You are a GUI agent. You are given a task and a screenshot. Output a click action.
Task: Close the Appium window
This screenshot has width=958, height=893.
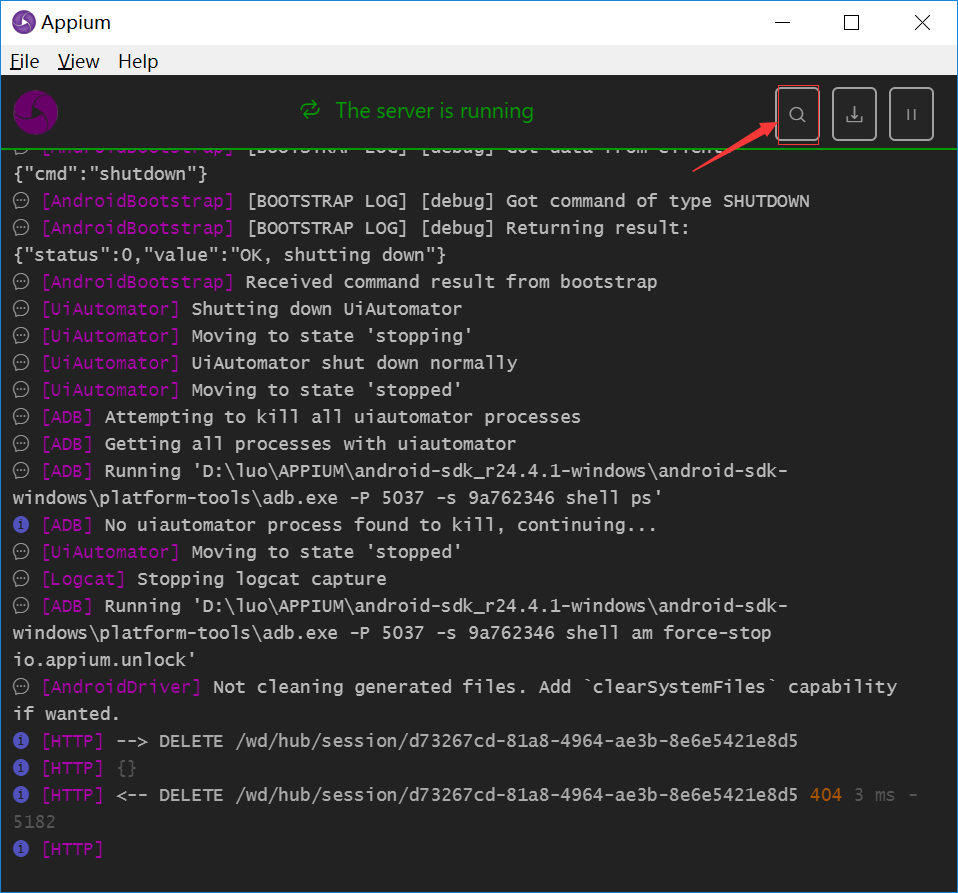[x=922, y=23]
